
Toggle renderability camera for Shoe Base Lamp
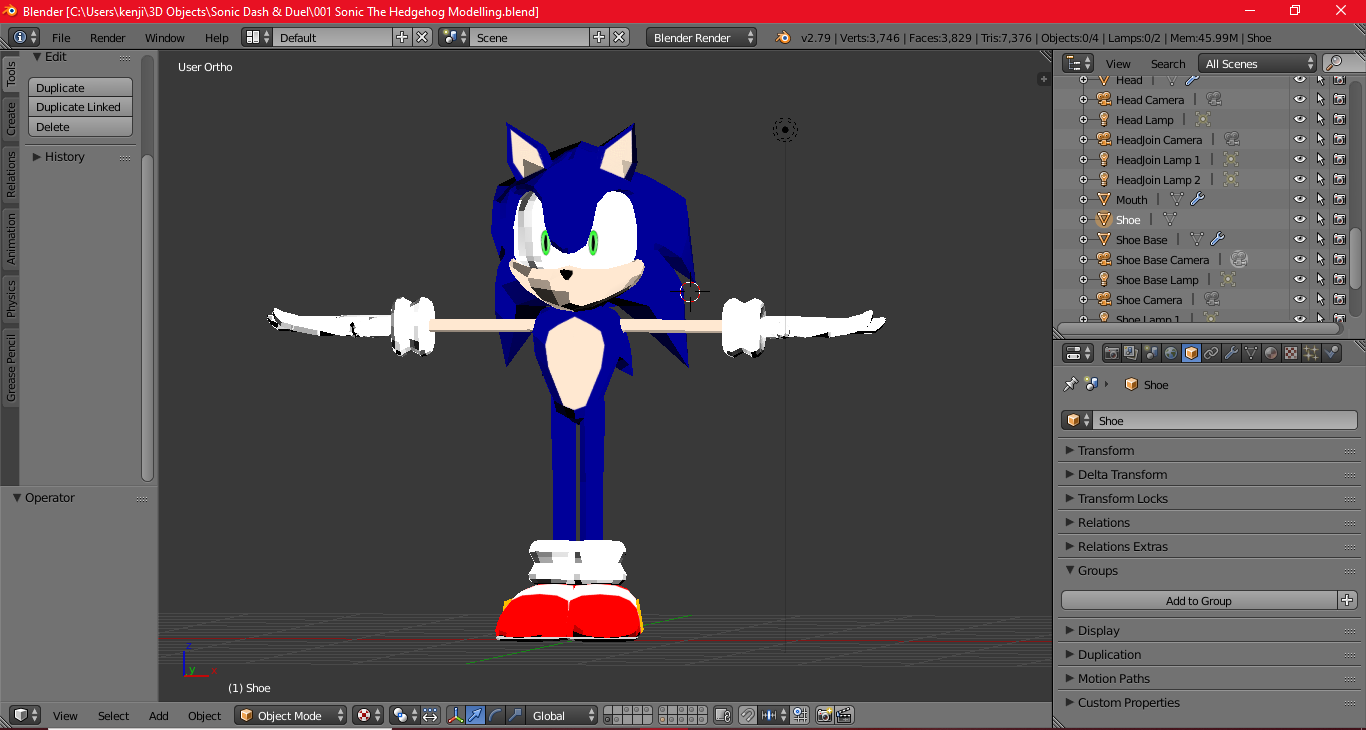[x=1339, y=279]
